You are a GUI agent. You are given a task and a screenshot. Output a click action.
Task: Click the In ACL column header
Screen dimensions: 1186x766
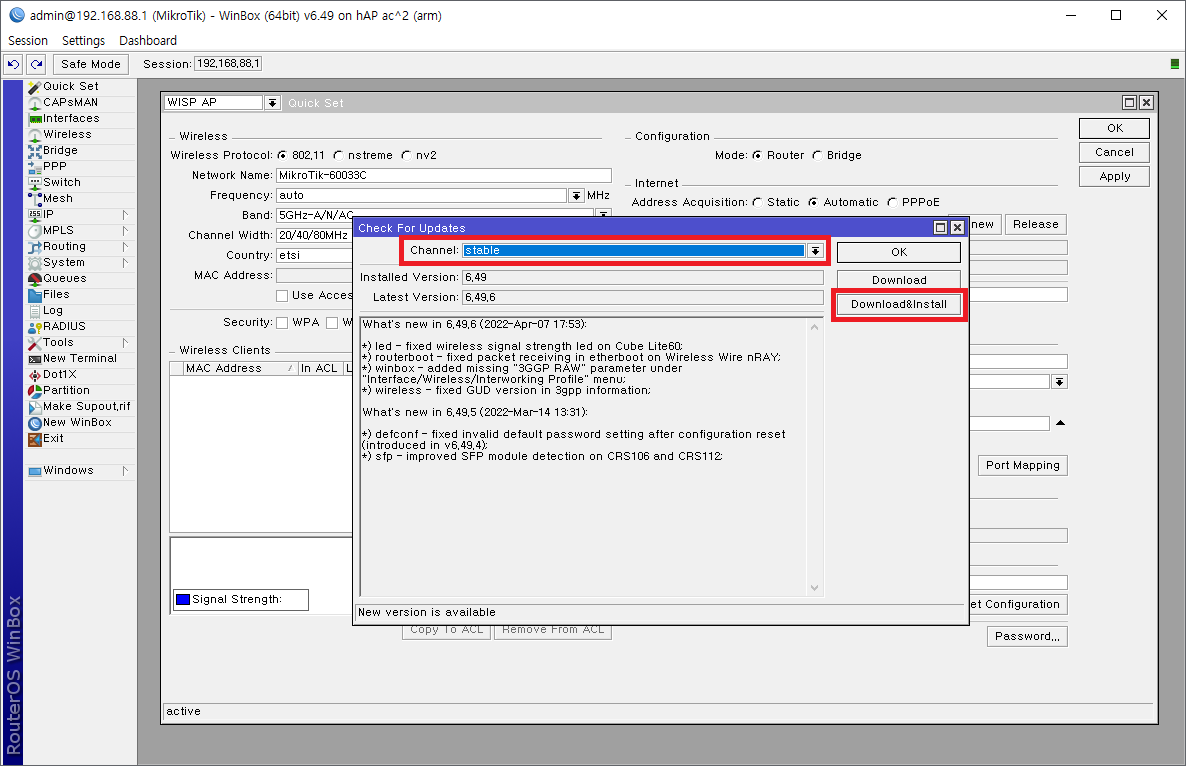(320, 368)
